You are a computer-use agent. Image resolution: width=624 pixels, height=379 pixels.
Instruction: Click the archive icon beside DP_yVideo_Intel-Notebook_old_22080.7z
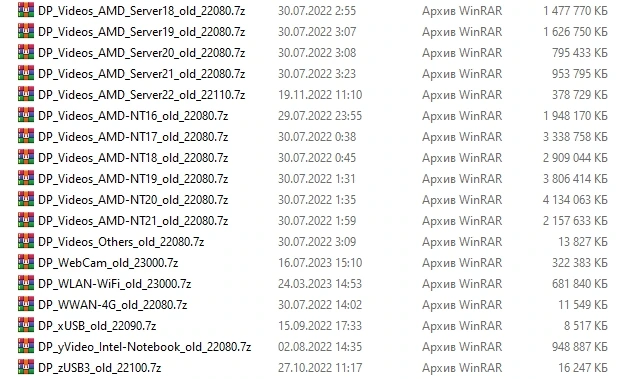click(x=26, y=346)
